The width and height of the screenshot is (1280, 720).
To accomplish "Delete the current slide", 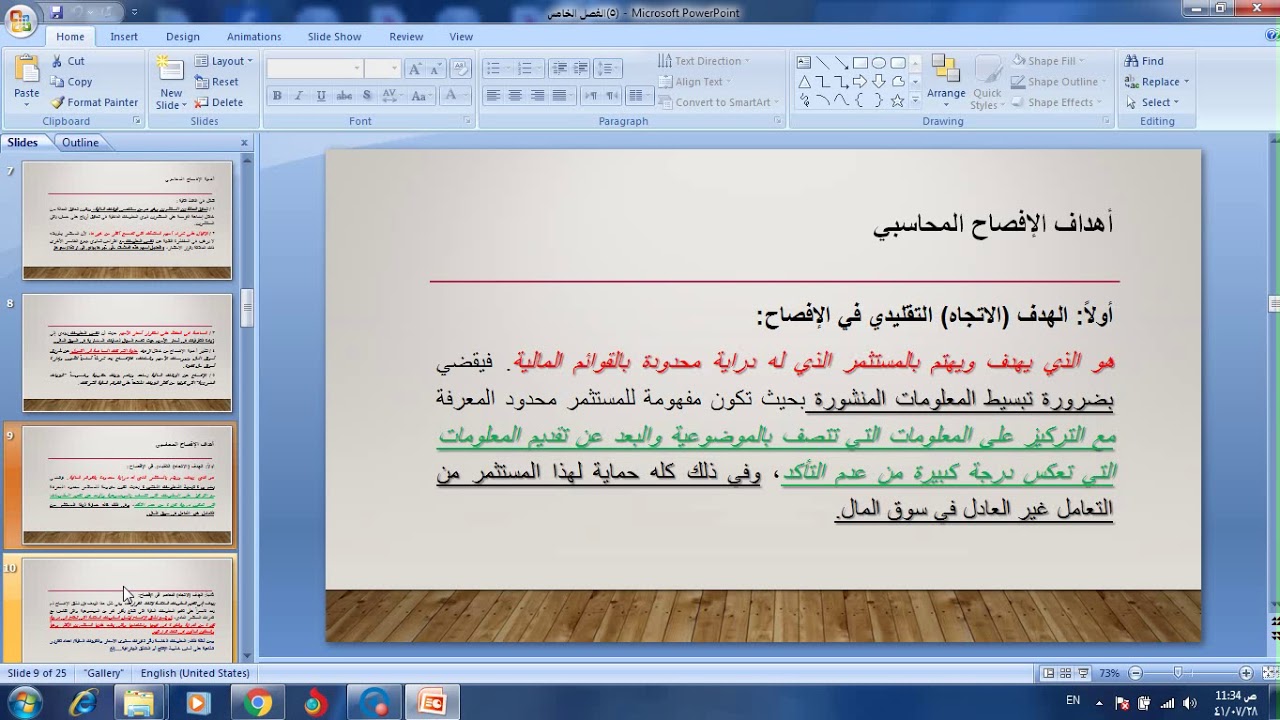I will pos(219,102).
